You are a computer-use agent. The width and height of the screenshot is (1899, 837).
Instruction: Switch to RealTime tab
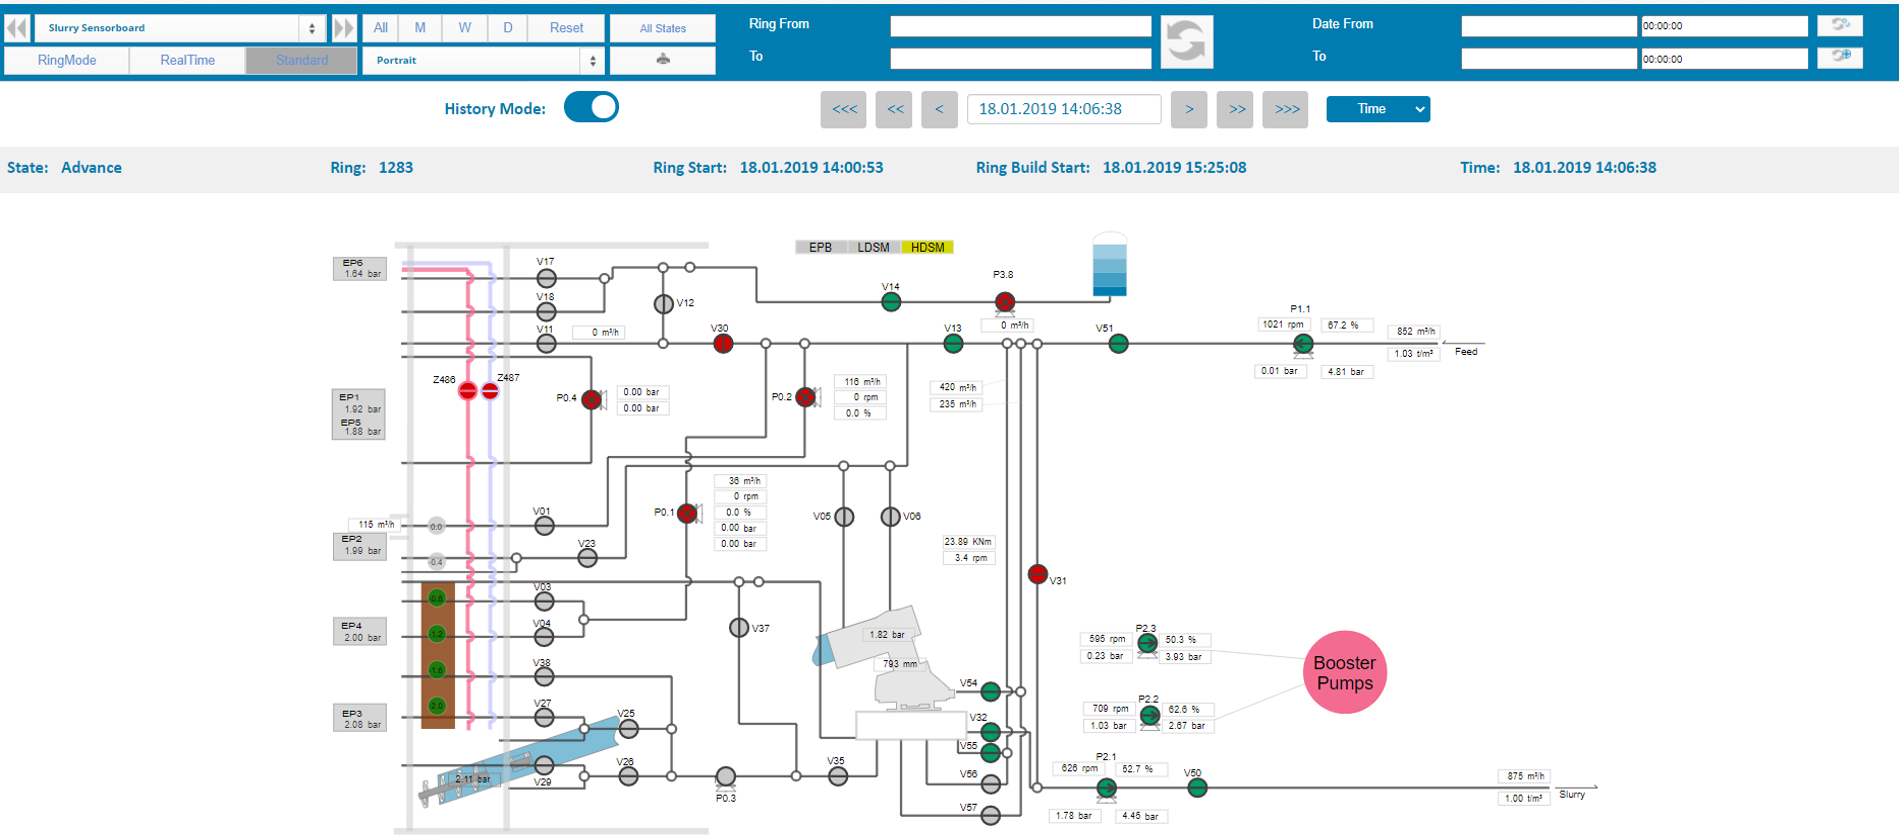187,60
